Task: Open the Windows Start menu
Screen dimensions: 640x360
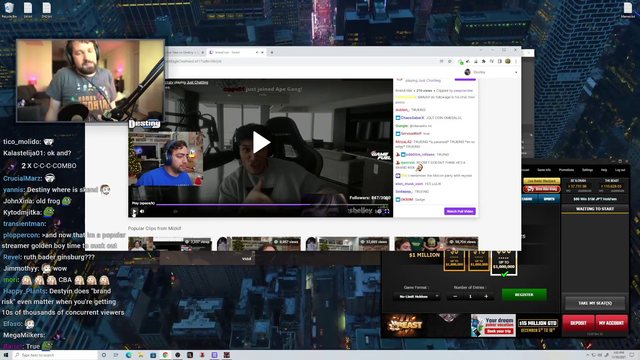Action: tap(6, 355)
